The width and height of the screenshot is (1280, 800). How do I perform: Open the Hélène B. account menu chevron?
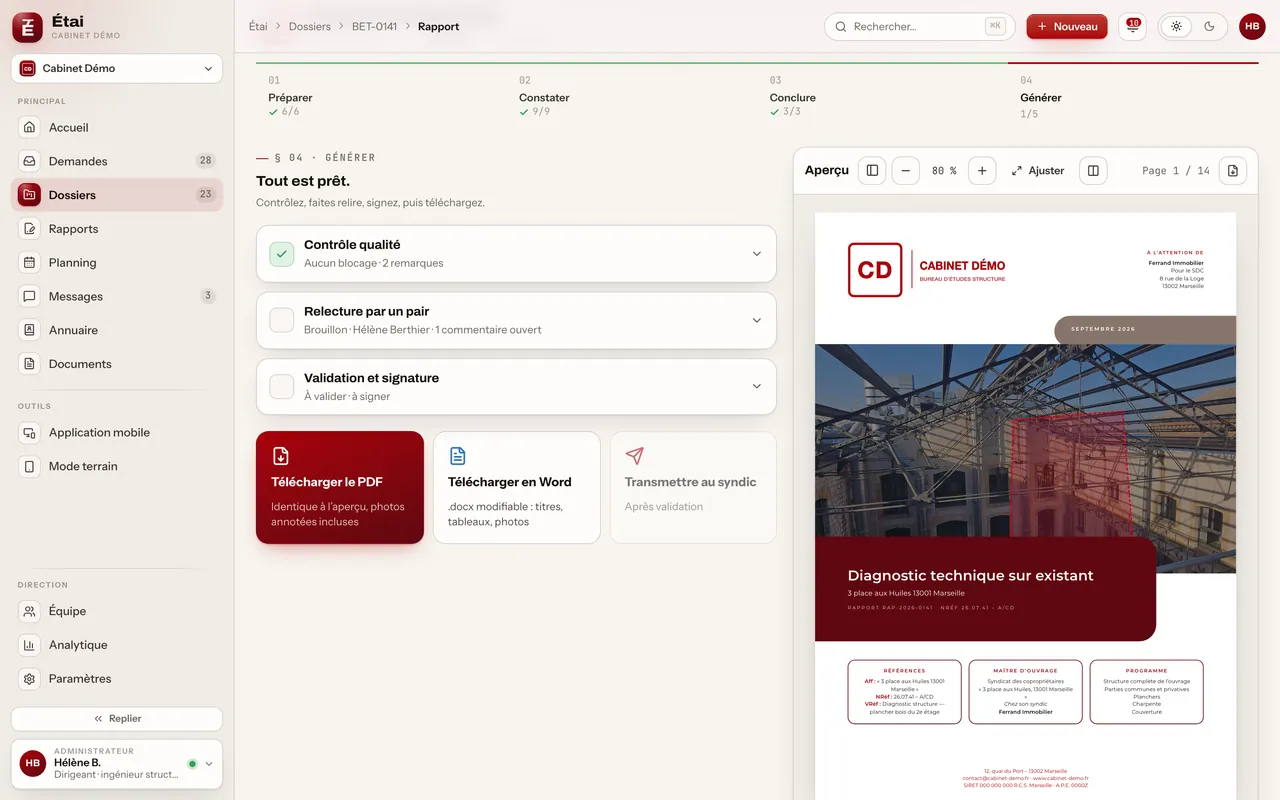(209, 764)
